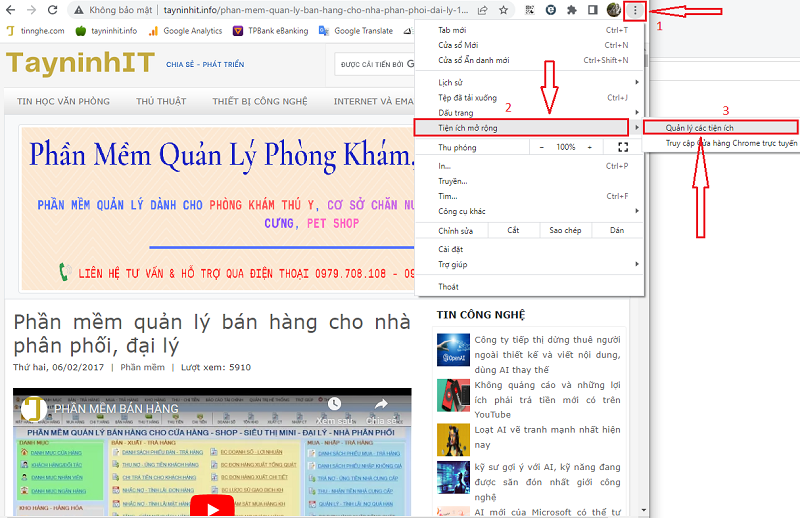Image resolution: width=800 pixels, height=518 pixels.
Task: Enter fullscreen using the zoom row icon
Action: click(622, 147)
